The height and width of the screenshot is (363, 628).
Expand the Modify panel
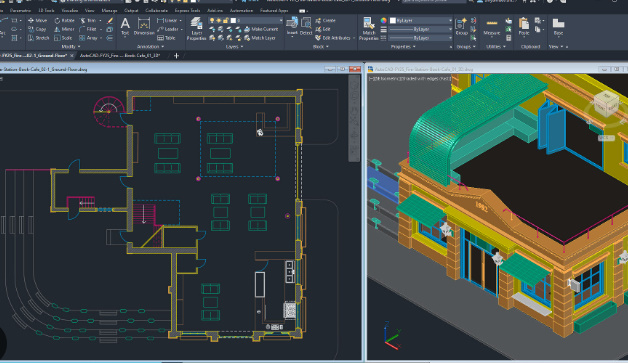(70, 46)
